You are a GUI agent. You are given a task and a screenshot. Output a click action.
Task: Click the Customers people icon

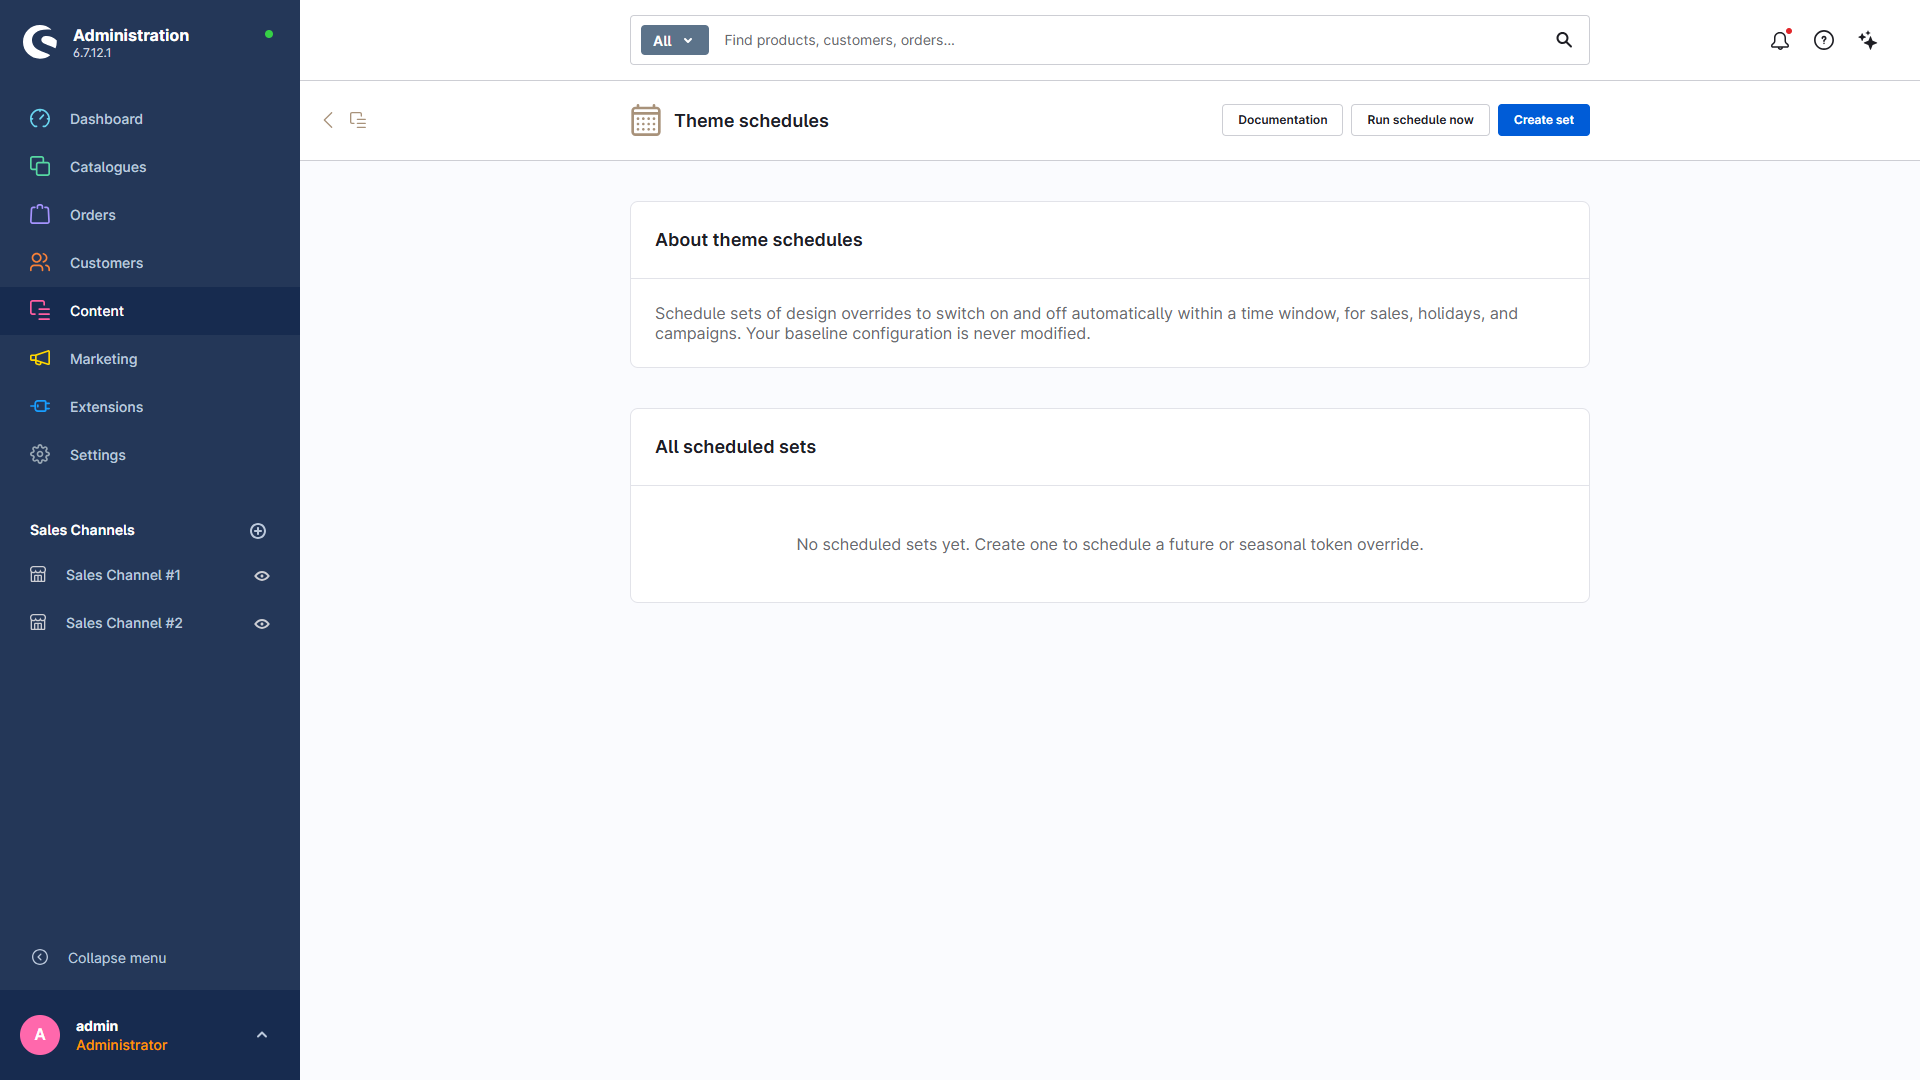tap(40, 263)
